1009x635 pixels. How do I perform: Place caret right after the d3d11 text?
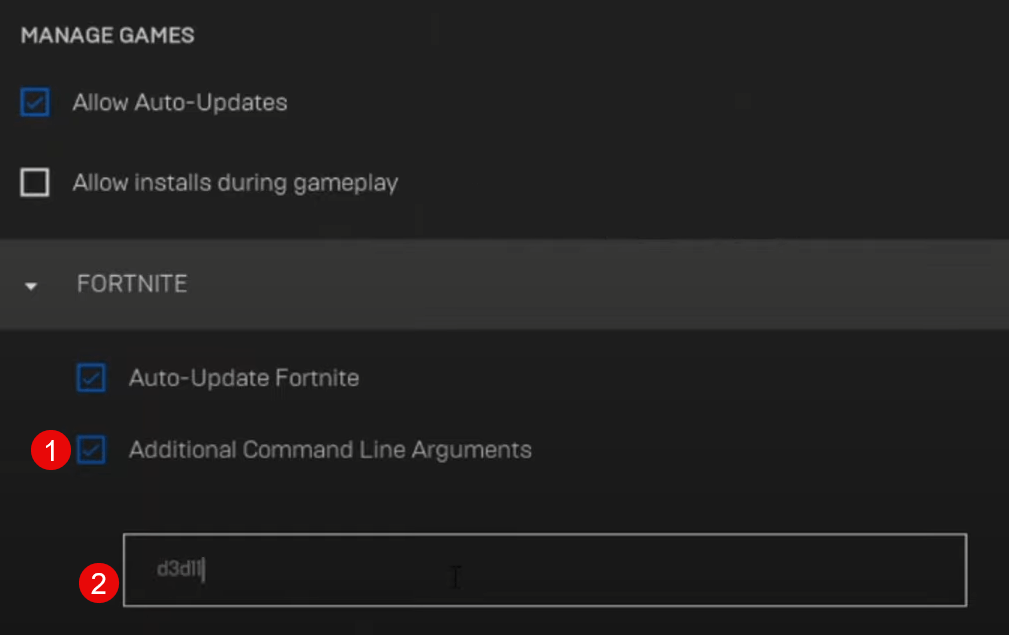204,570
